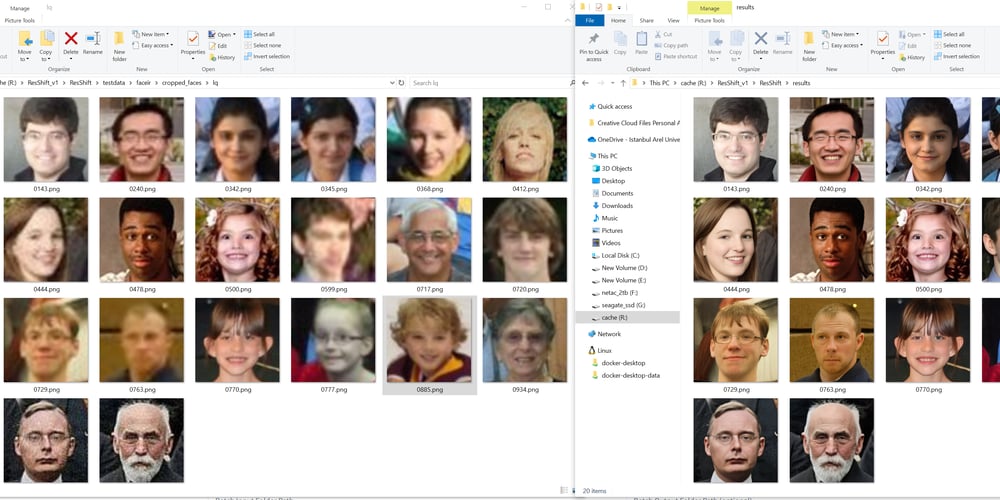
Task: Click ResShift_v1 breadcrumb in lq address bar
Action: (x=45, y=83)
